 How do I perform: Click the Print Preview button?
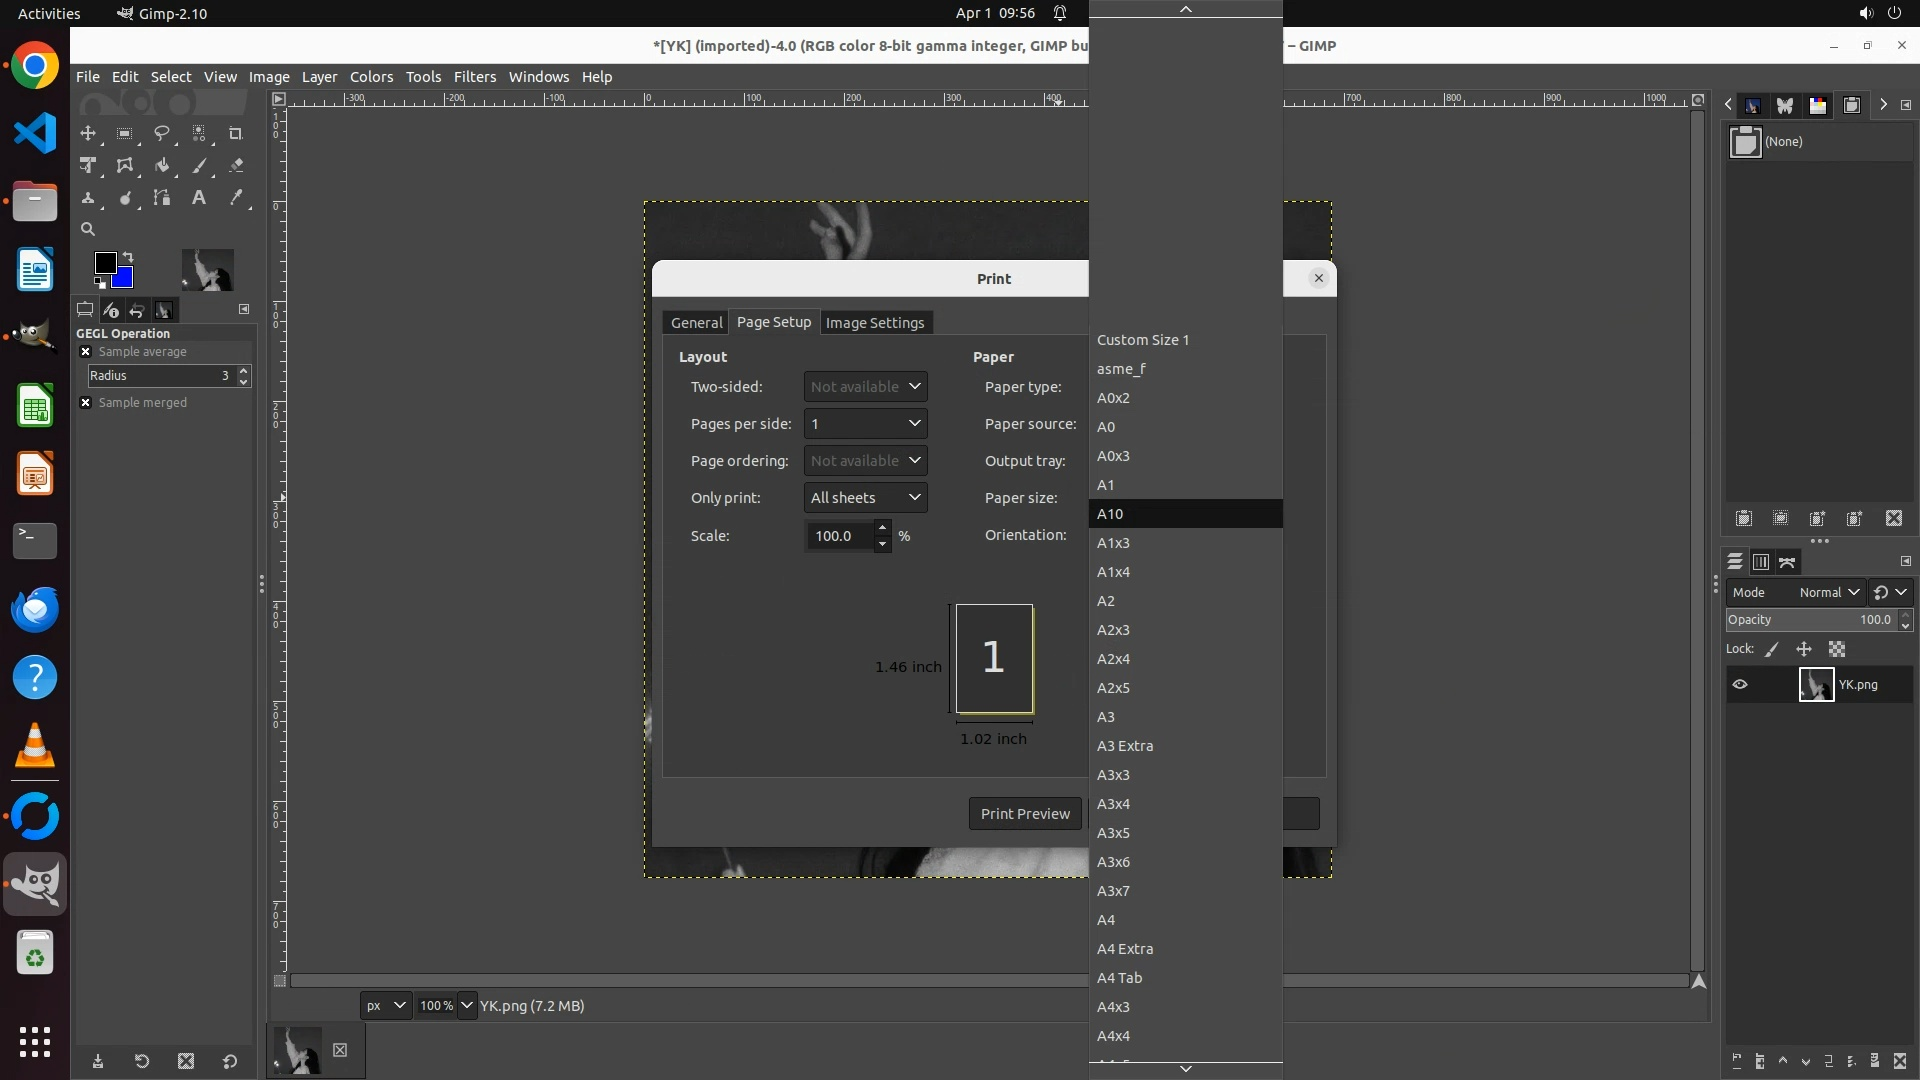[1024, 814]
